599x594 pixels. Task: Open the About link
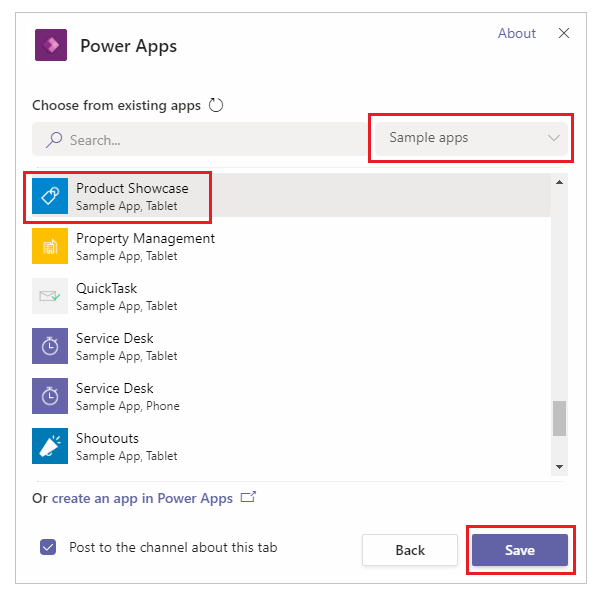pyautogui.click(x=516, y=33)
